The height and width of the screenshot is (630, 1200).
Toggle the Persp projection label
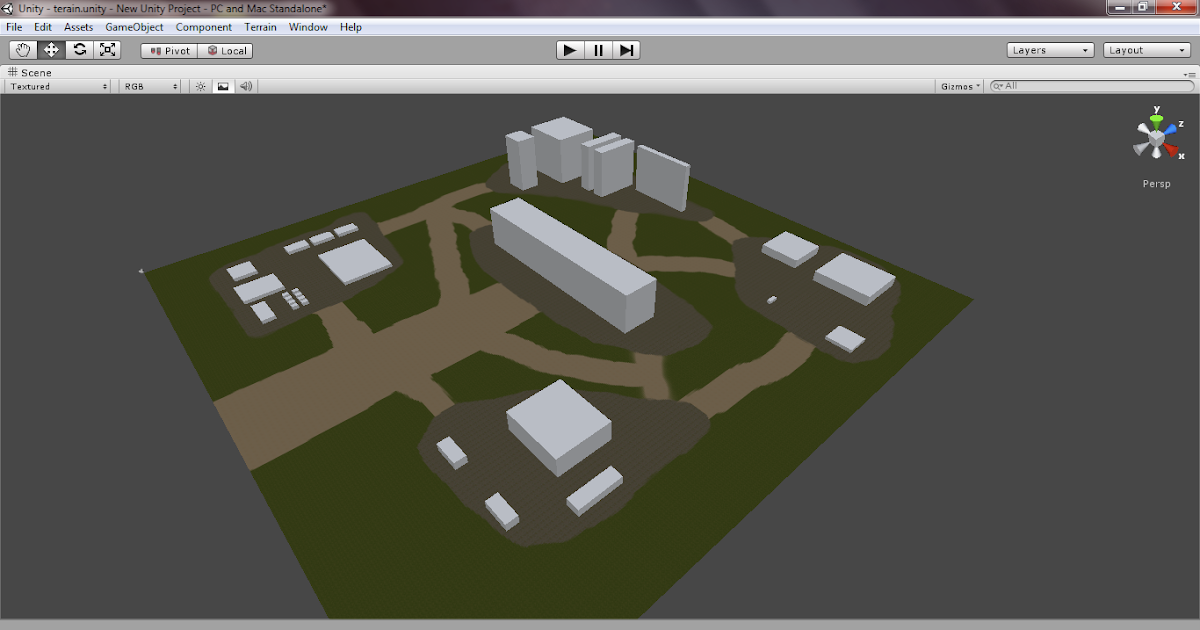(1156, 184)
